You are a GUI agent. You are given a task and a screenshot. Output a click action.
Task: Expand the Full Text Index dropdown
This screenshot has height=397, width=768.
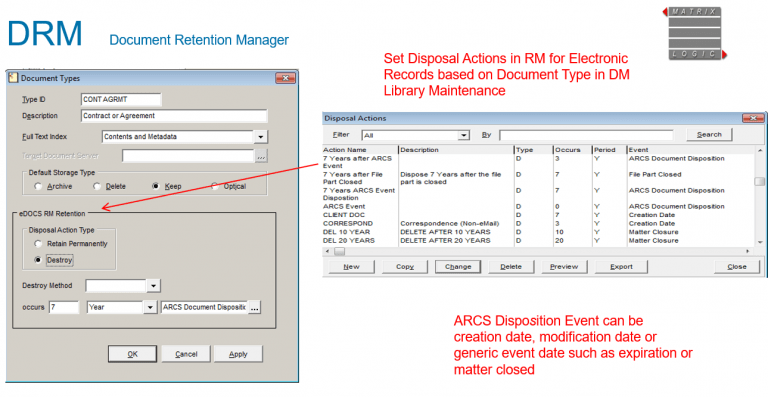click(x=261, y=137)
